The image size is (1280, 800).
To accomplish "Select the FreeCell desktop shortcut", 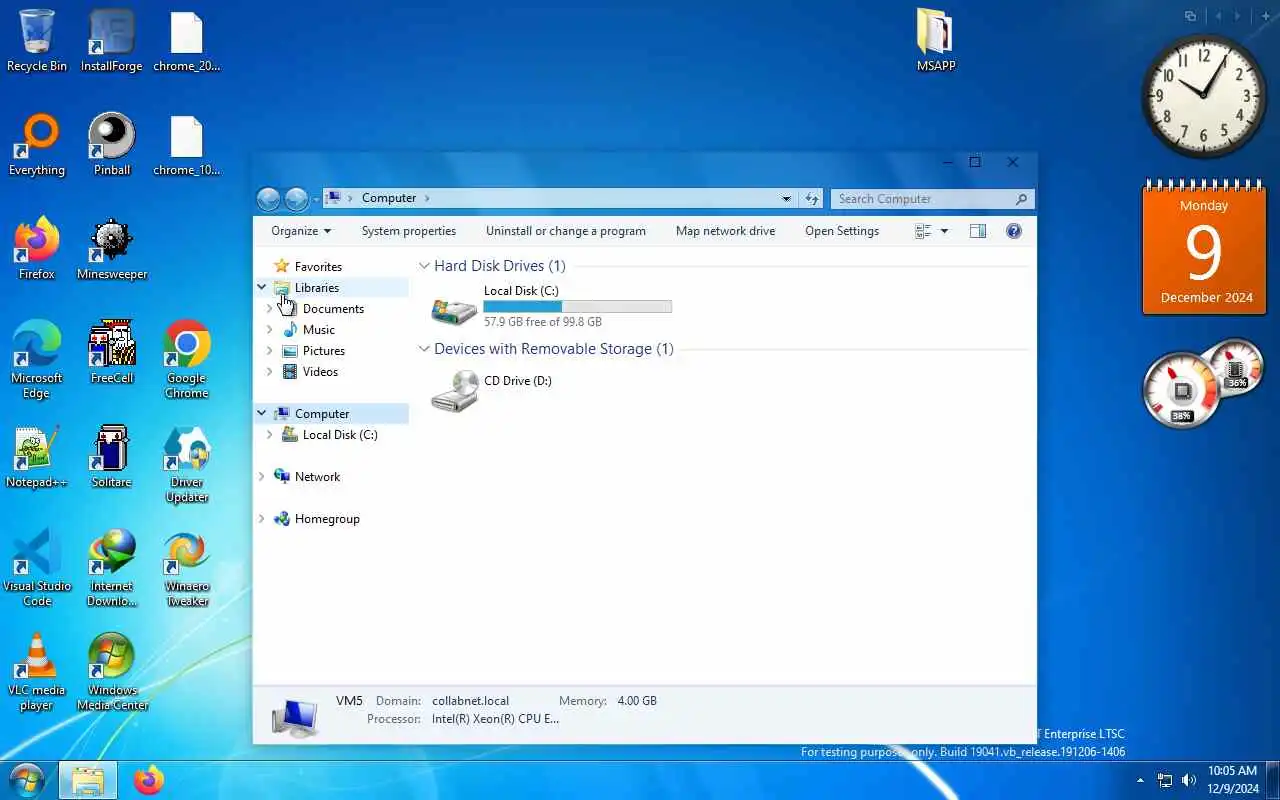I will point(112,353).
